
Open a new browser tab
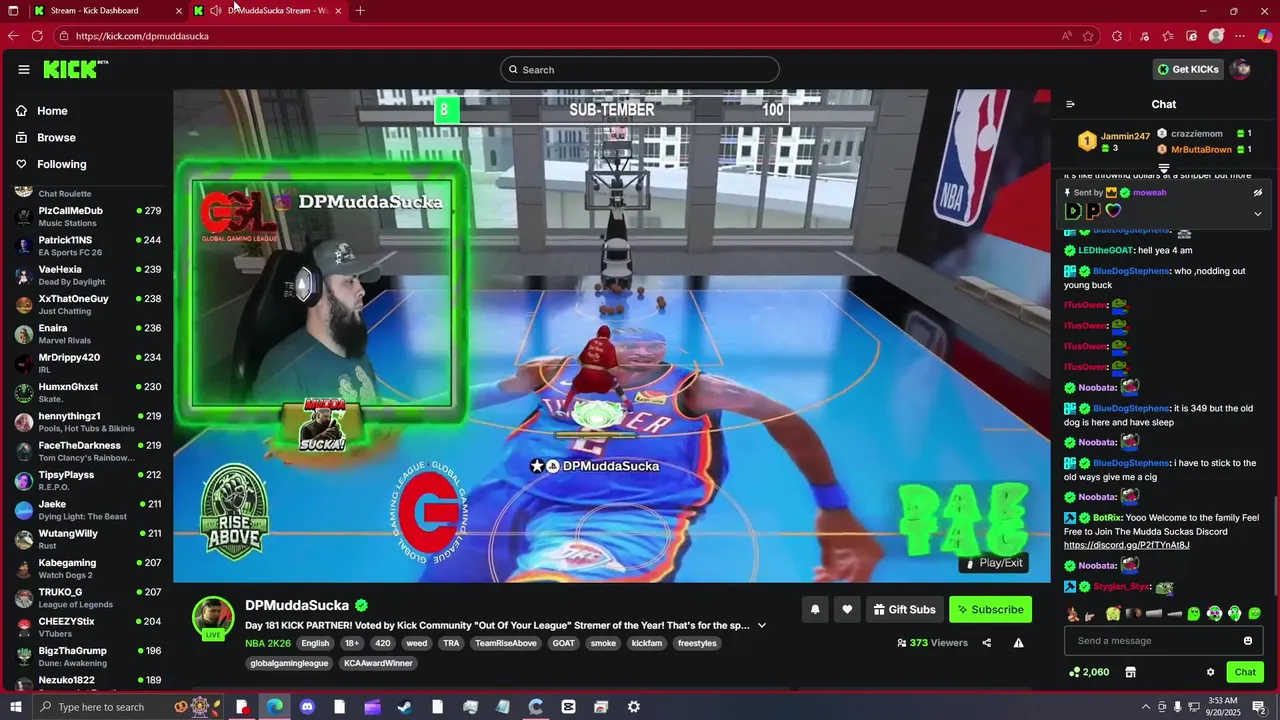click(x=360, y=11)
